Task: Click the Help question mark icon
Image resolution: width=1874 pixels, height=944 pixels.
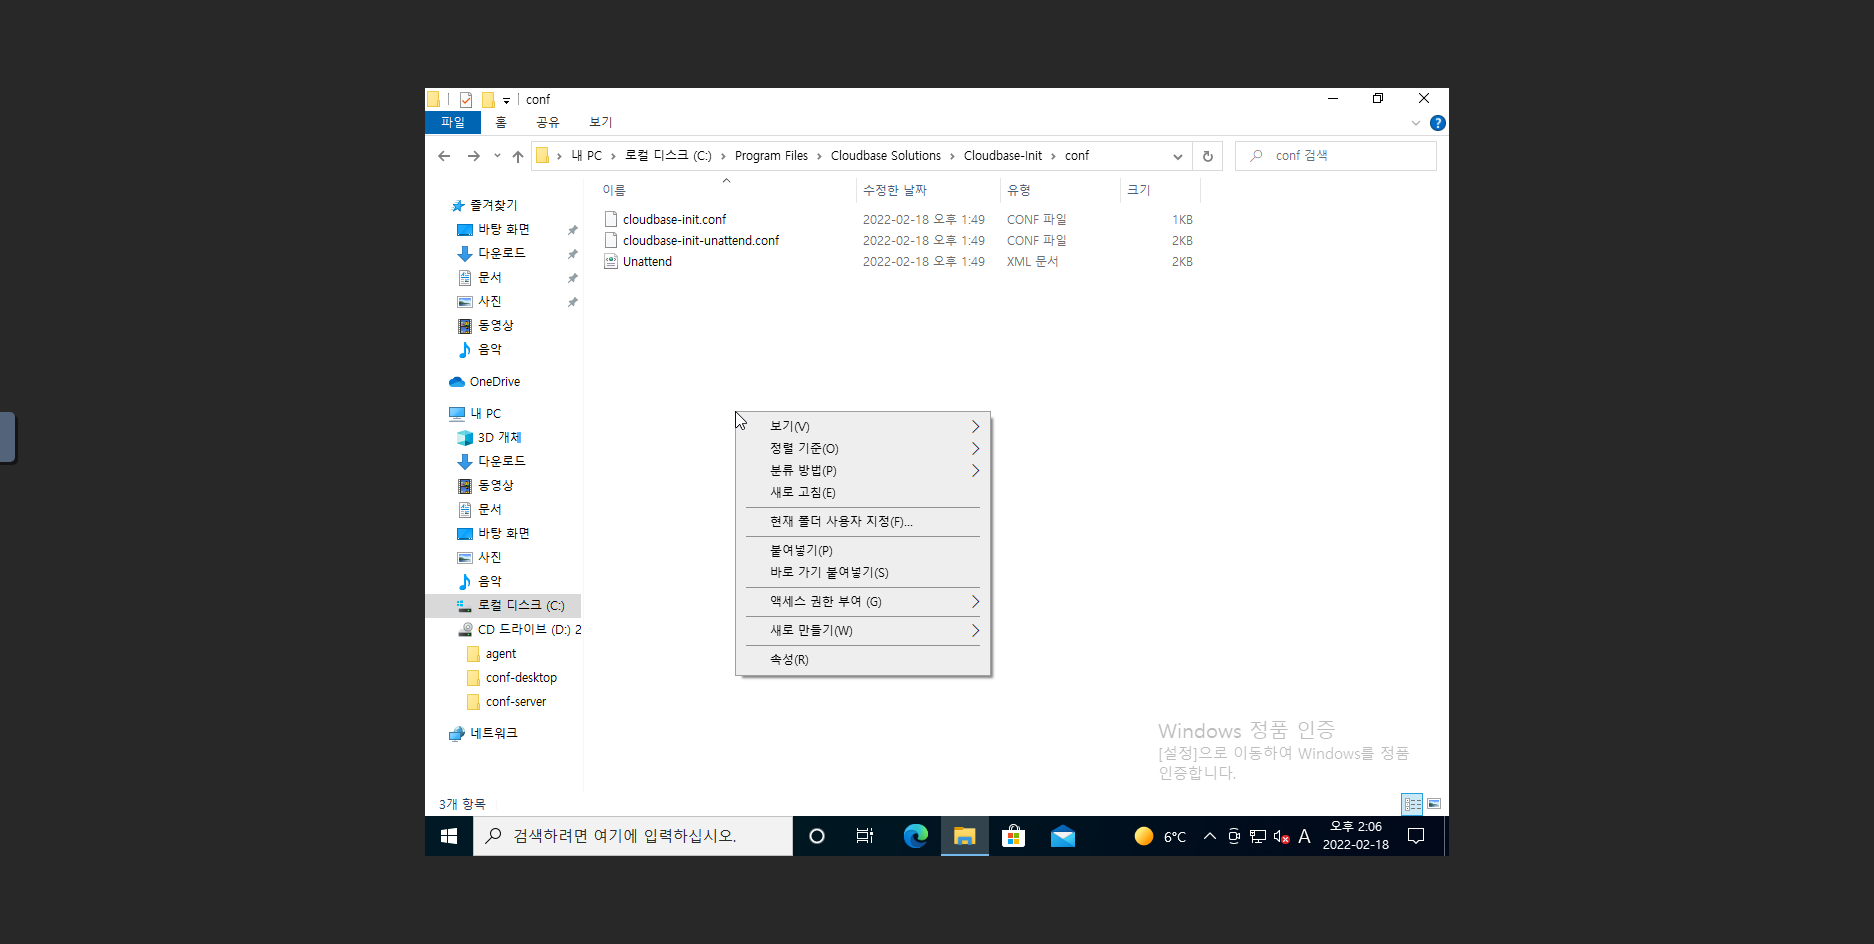Action: (x=1437, y=123)
